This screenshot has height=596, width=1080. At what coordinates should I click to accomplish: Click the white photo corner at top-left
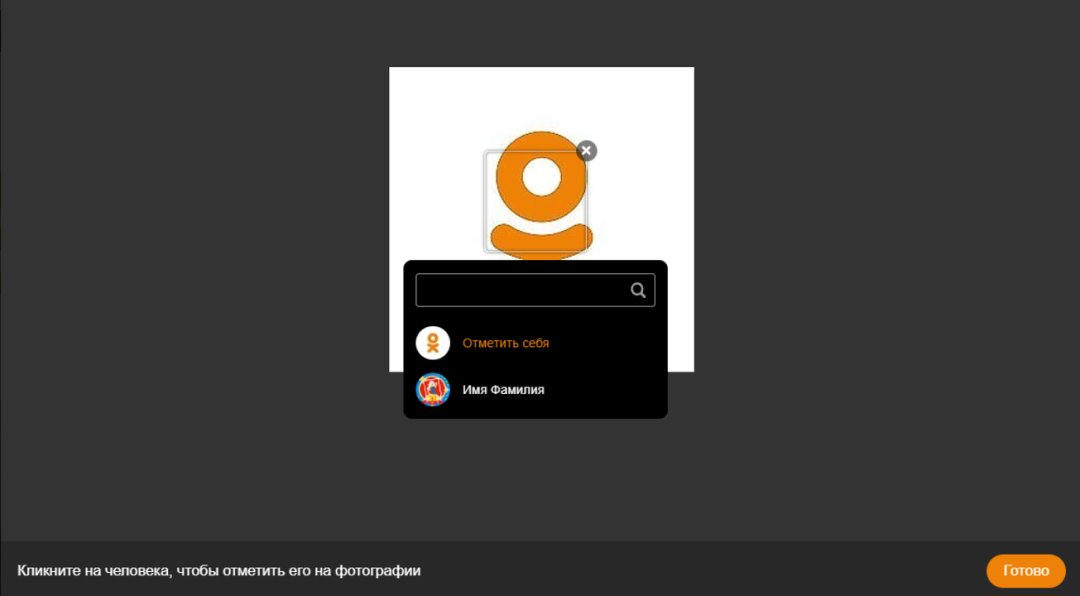point(402,80)
